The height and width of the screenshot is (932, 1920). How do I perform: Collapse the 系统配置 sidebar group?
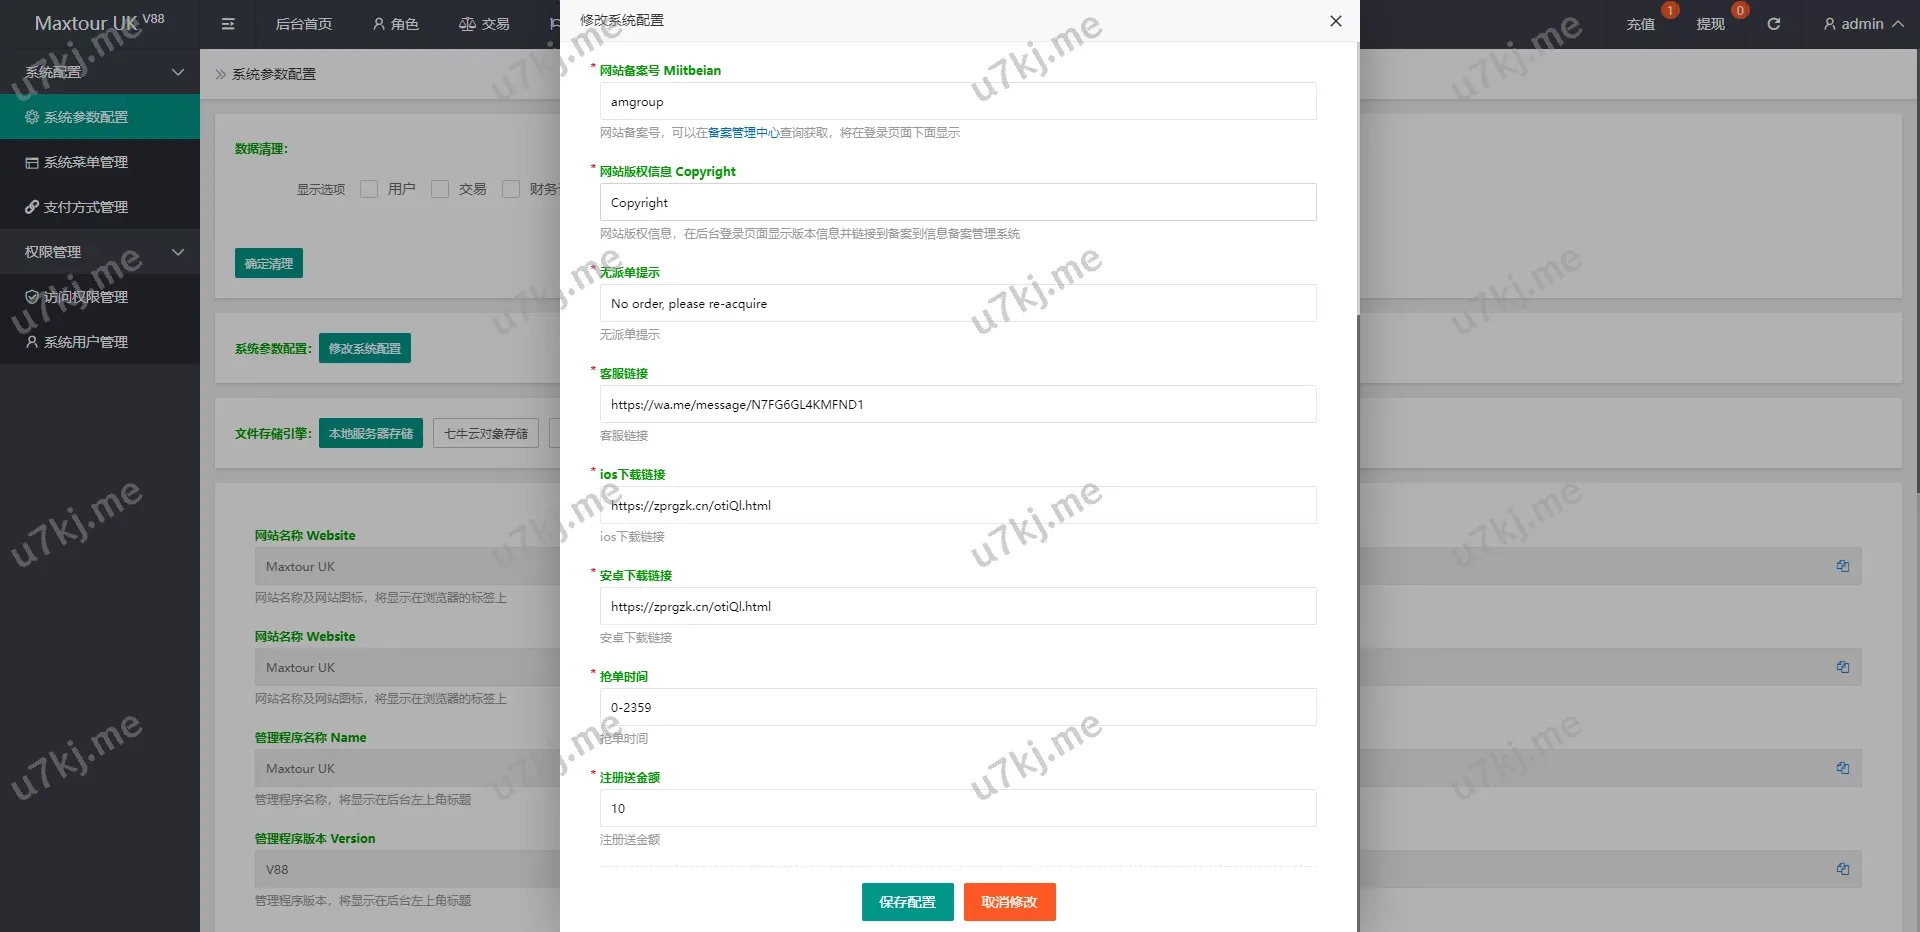pyautogui.click(x=100, y=72)
